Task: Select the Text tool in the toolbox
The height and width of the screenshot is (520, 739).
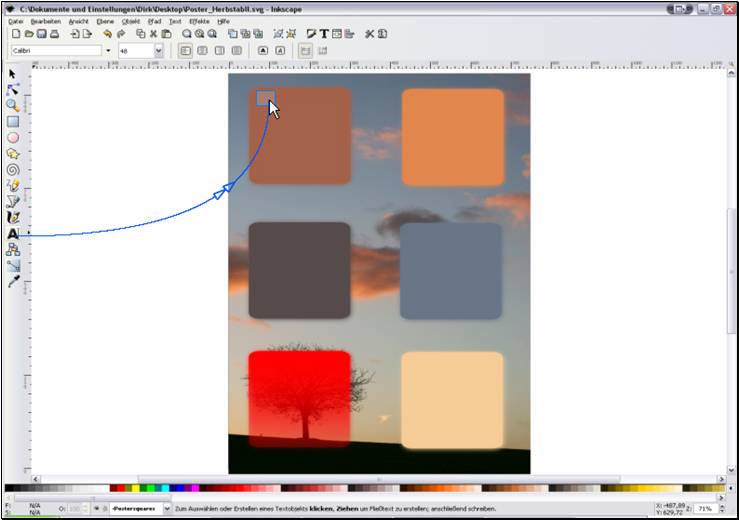Action: pos(13,233)
